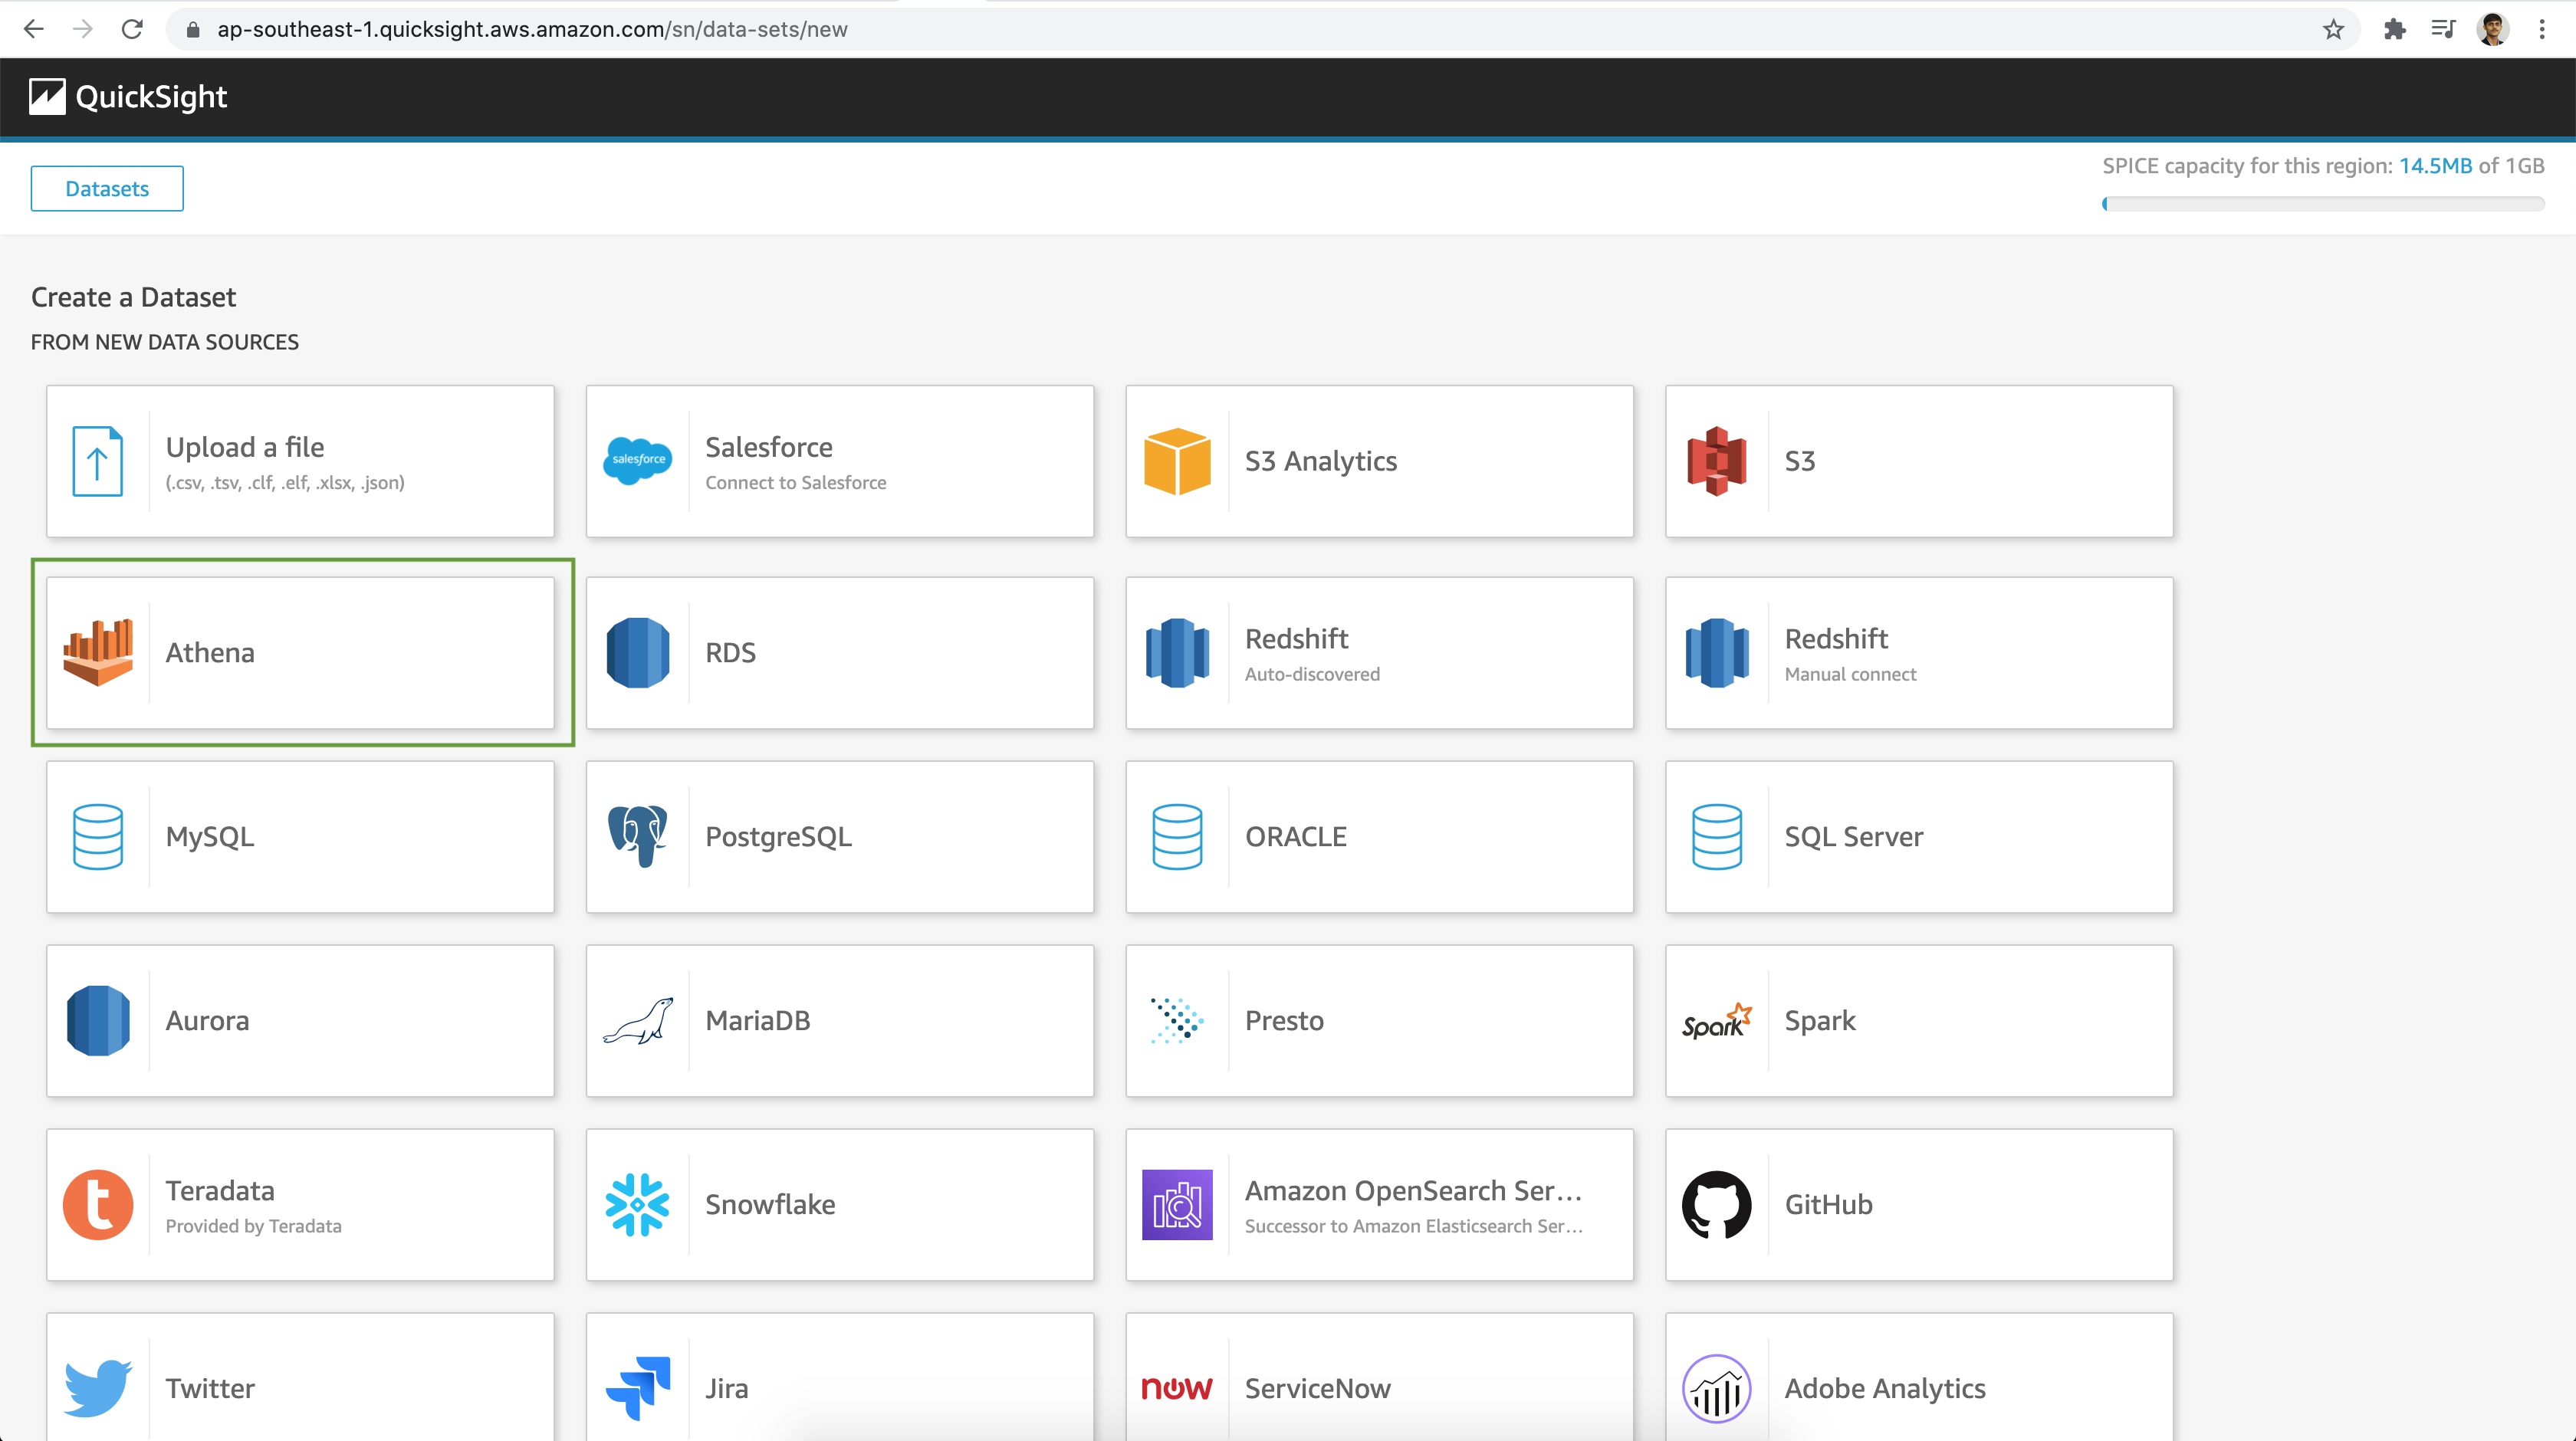Click the Amazon OpenSearch Service icon

[1177, 1204]
